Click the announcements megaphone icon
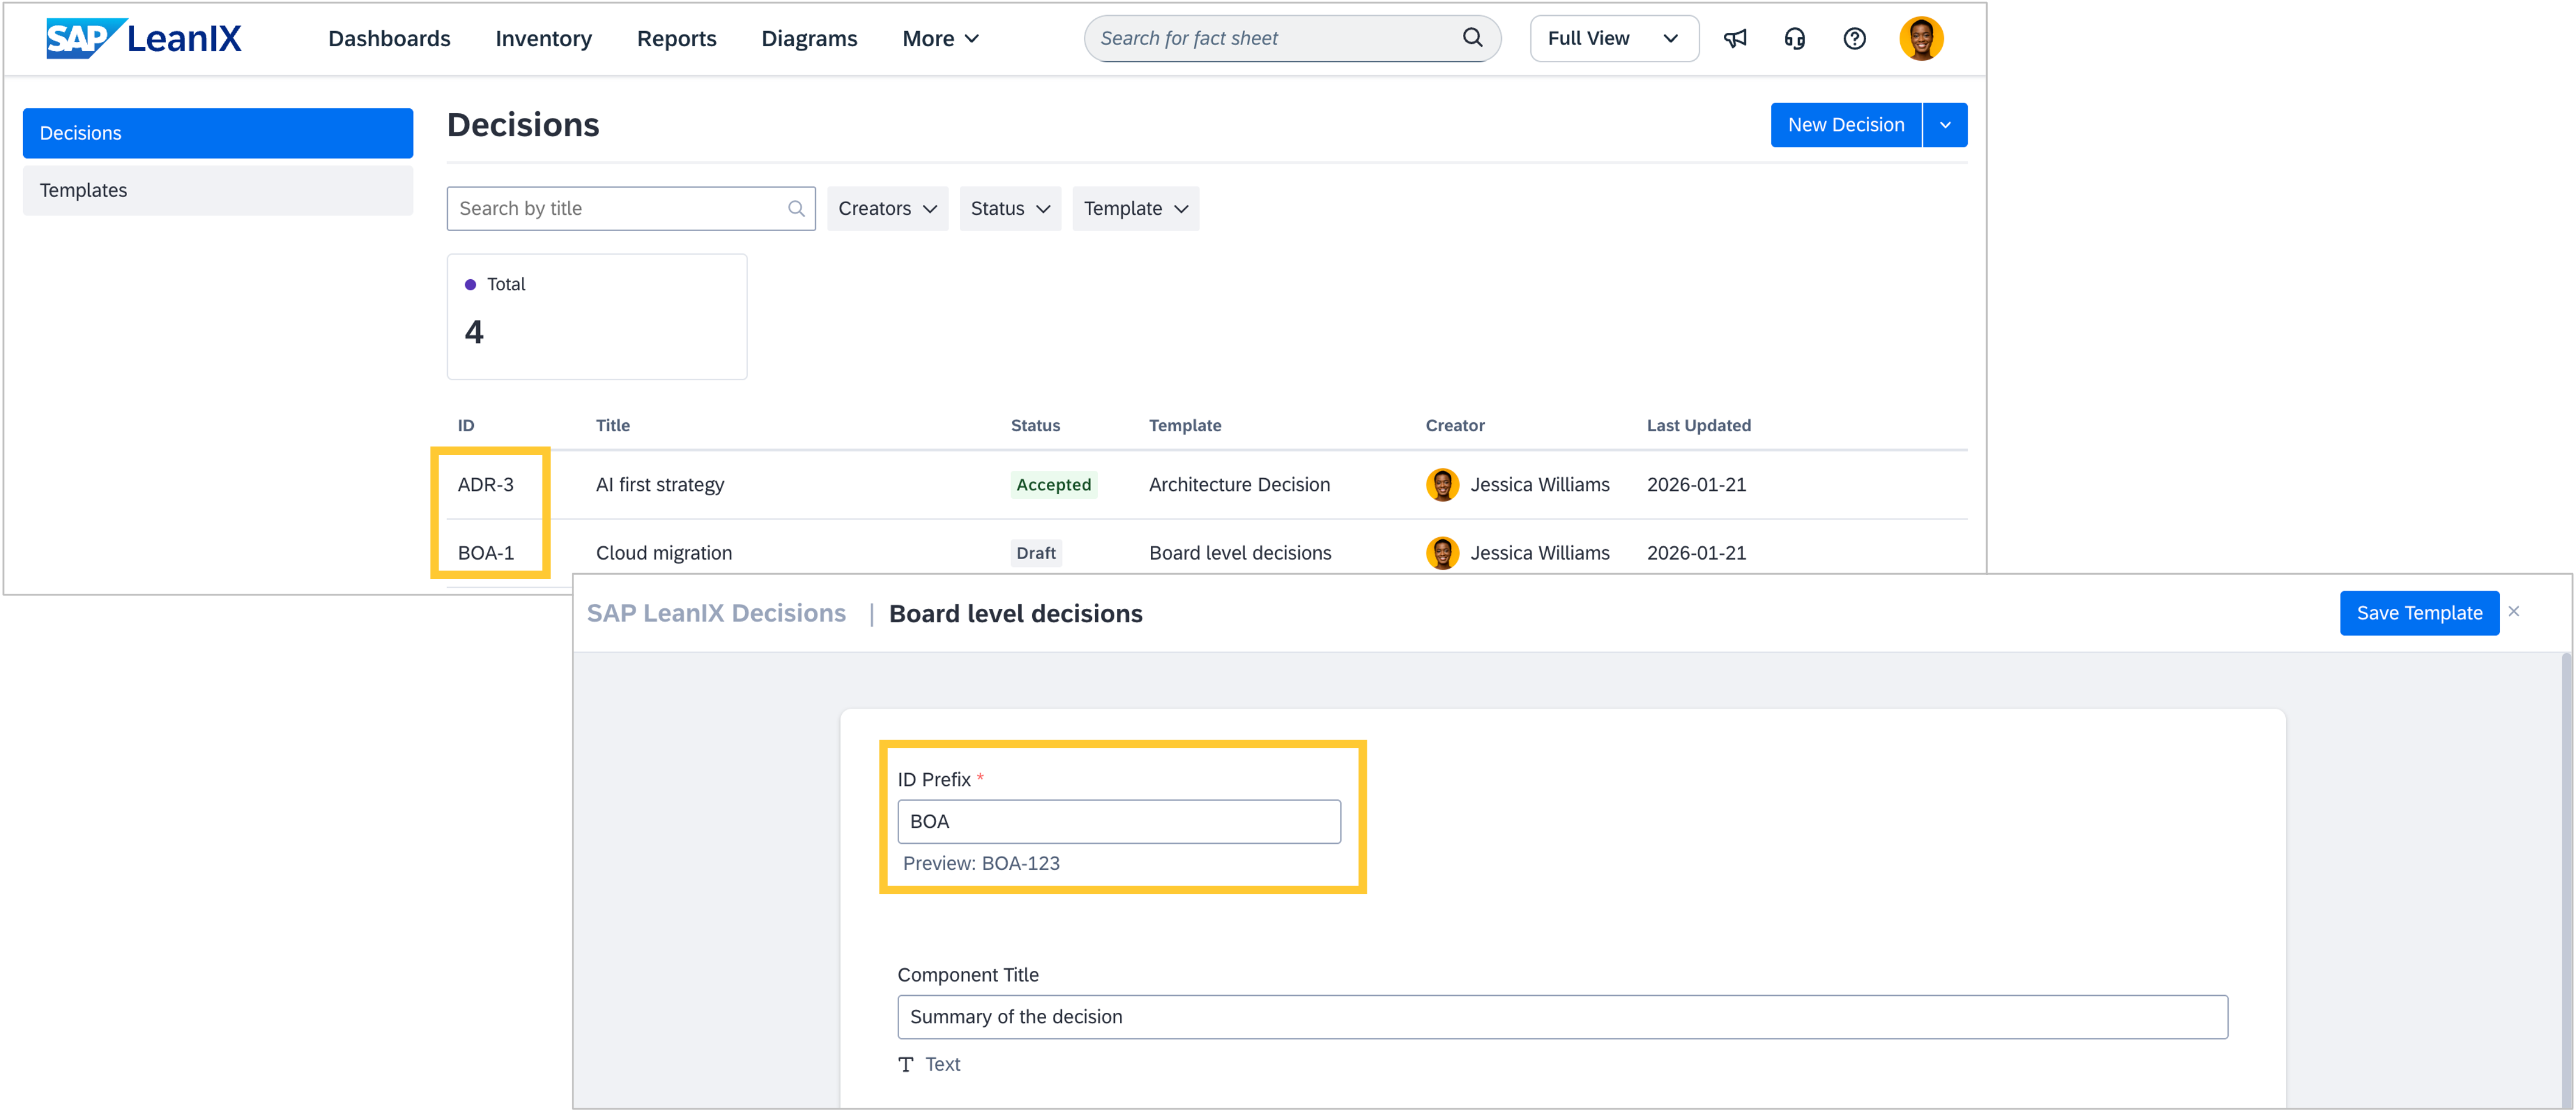 [x=1735, y=38]
